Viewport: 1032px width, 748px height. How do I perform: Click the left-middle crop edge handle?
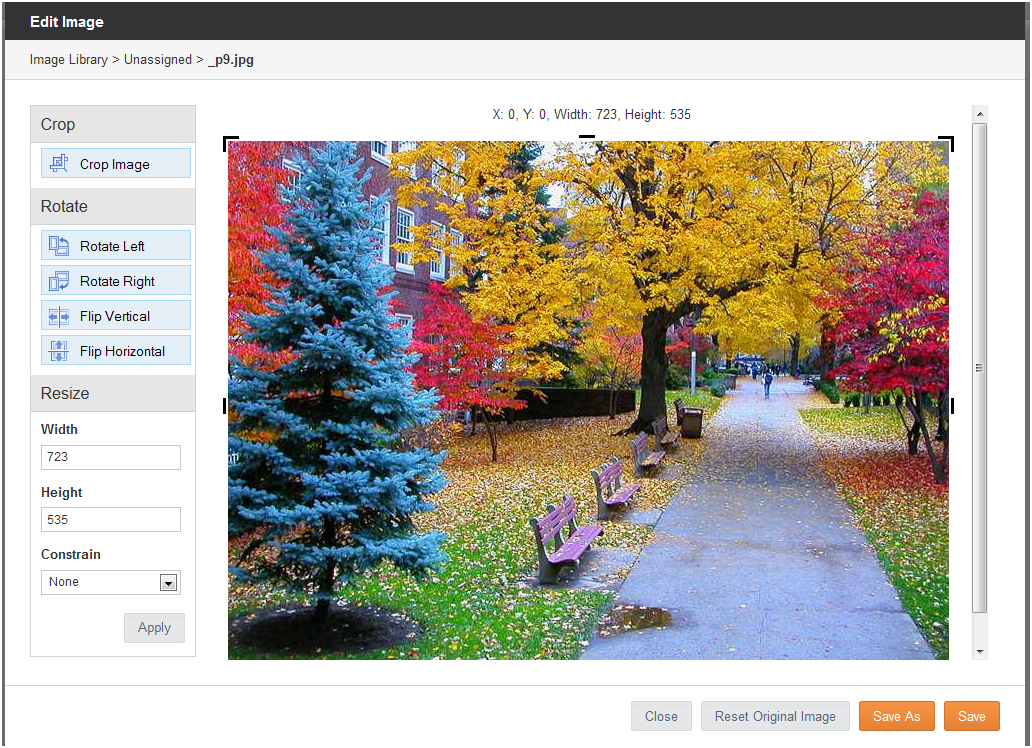pyautogui.click(x=225, y=406)
